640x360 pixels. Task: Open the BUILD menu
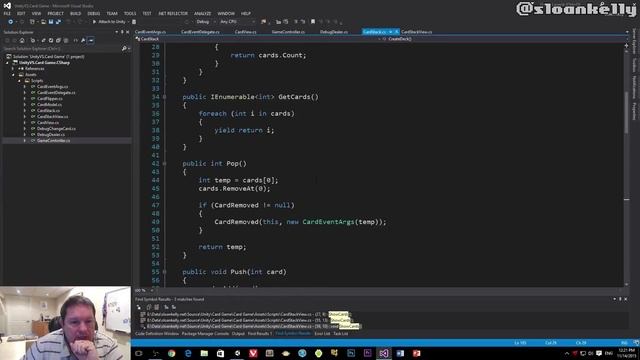tap(76, 13)
